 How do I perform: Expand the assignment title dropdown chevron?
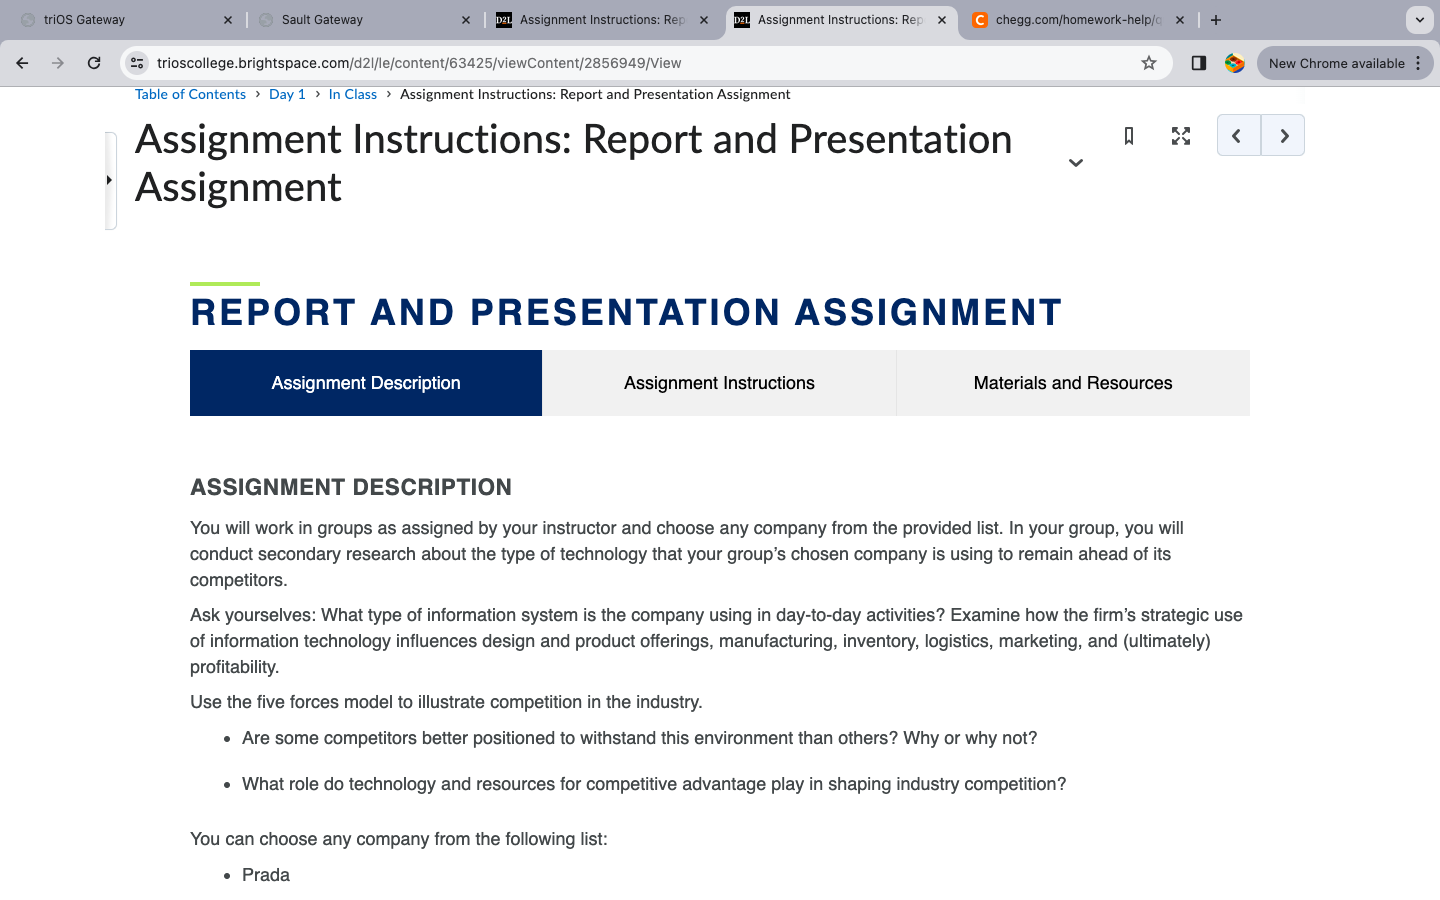click(1075, 162)
